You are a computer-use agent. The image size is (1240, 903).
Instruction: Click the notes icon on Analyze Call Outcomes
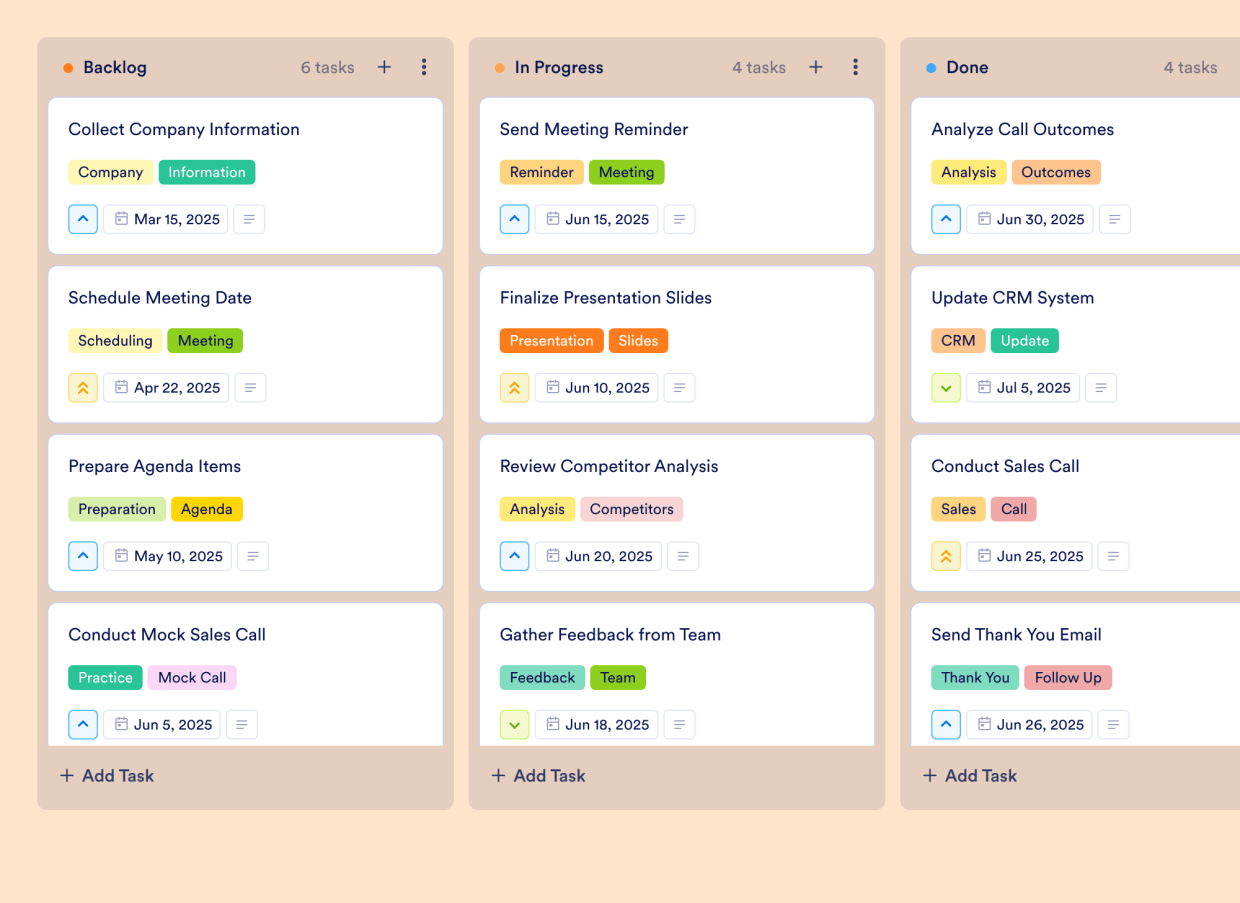pos(1114,219)
